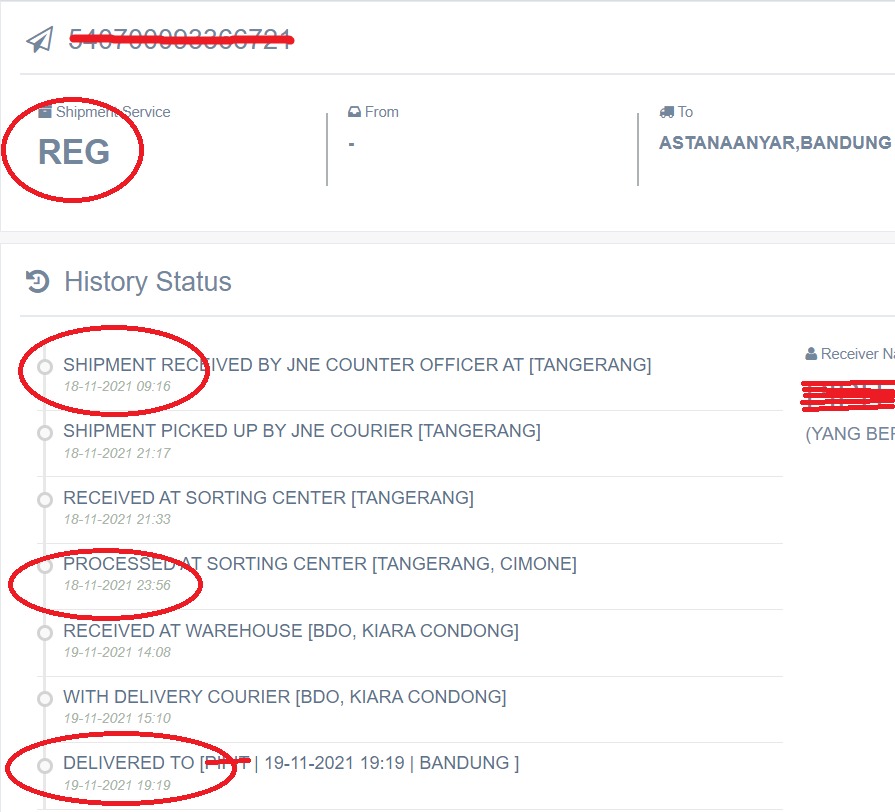This screenshot has width=895, height=812.
Task: Click the Shipment Service box icon
Action: 45,112
